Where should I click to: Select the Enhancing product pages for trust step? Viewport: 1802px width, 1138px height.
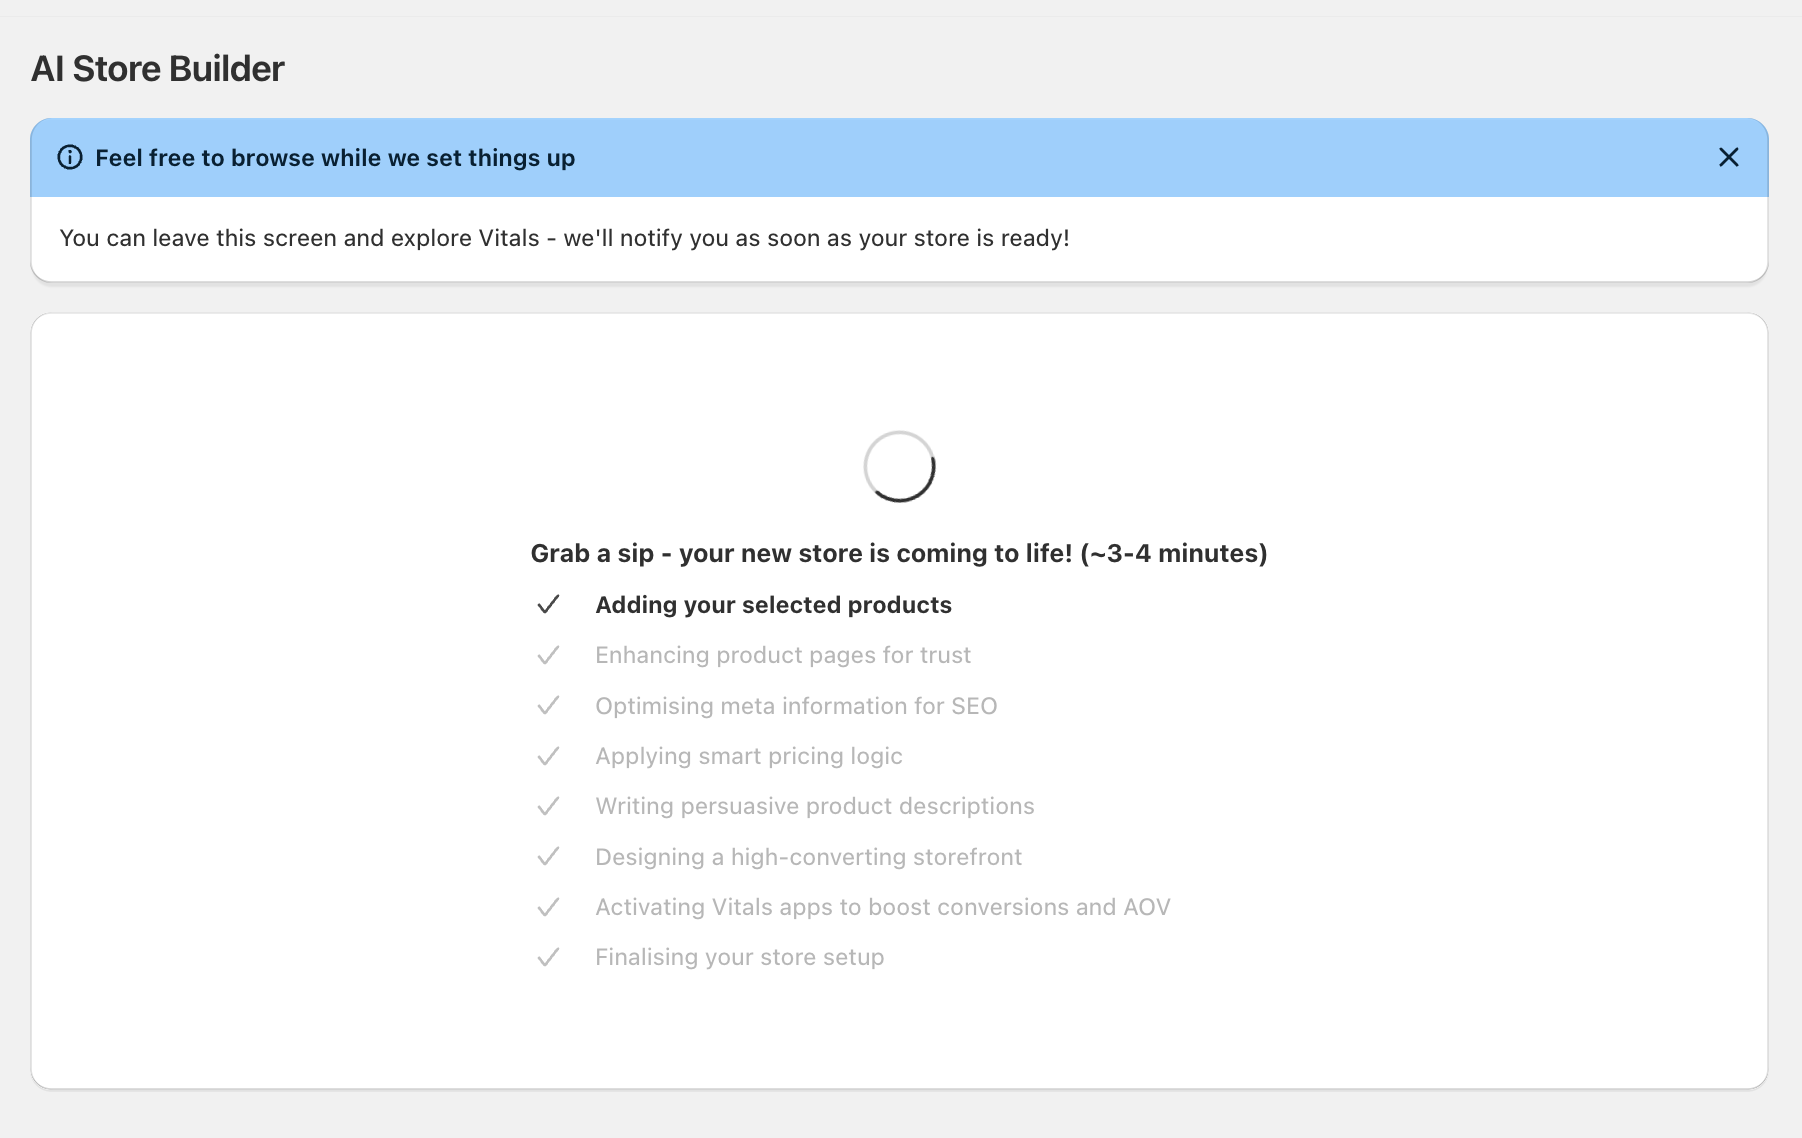(783, 655)
